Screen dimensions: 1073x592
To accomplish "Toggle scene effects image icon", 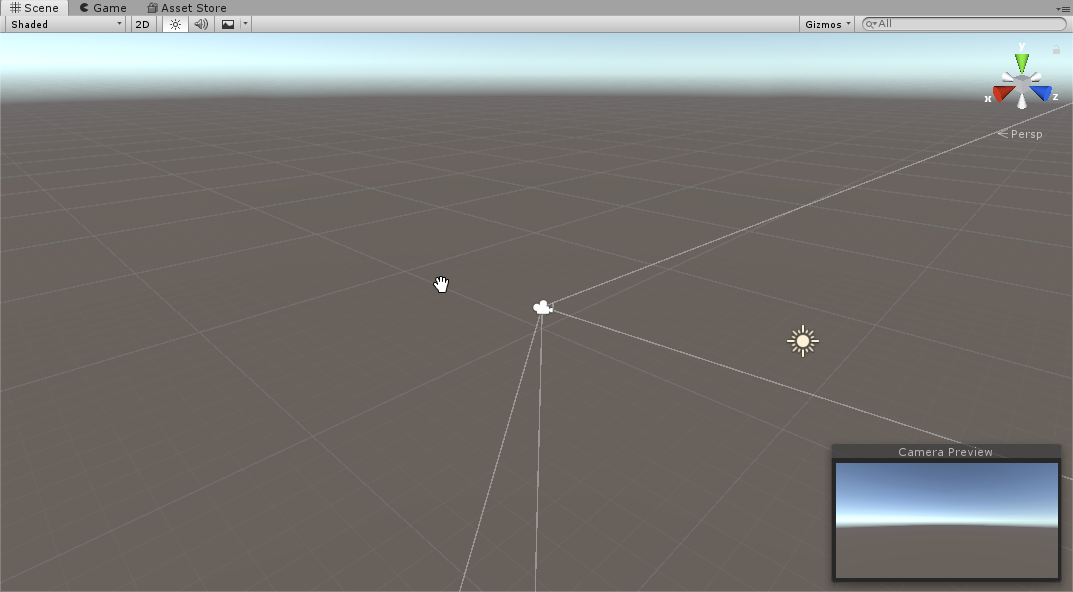I will [x=228, y=24].
